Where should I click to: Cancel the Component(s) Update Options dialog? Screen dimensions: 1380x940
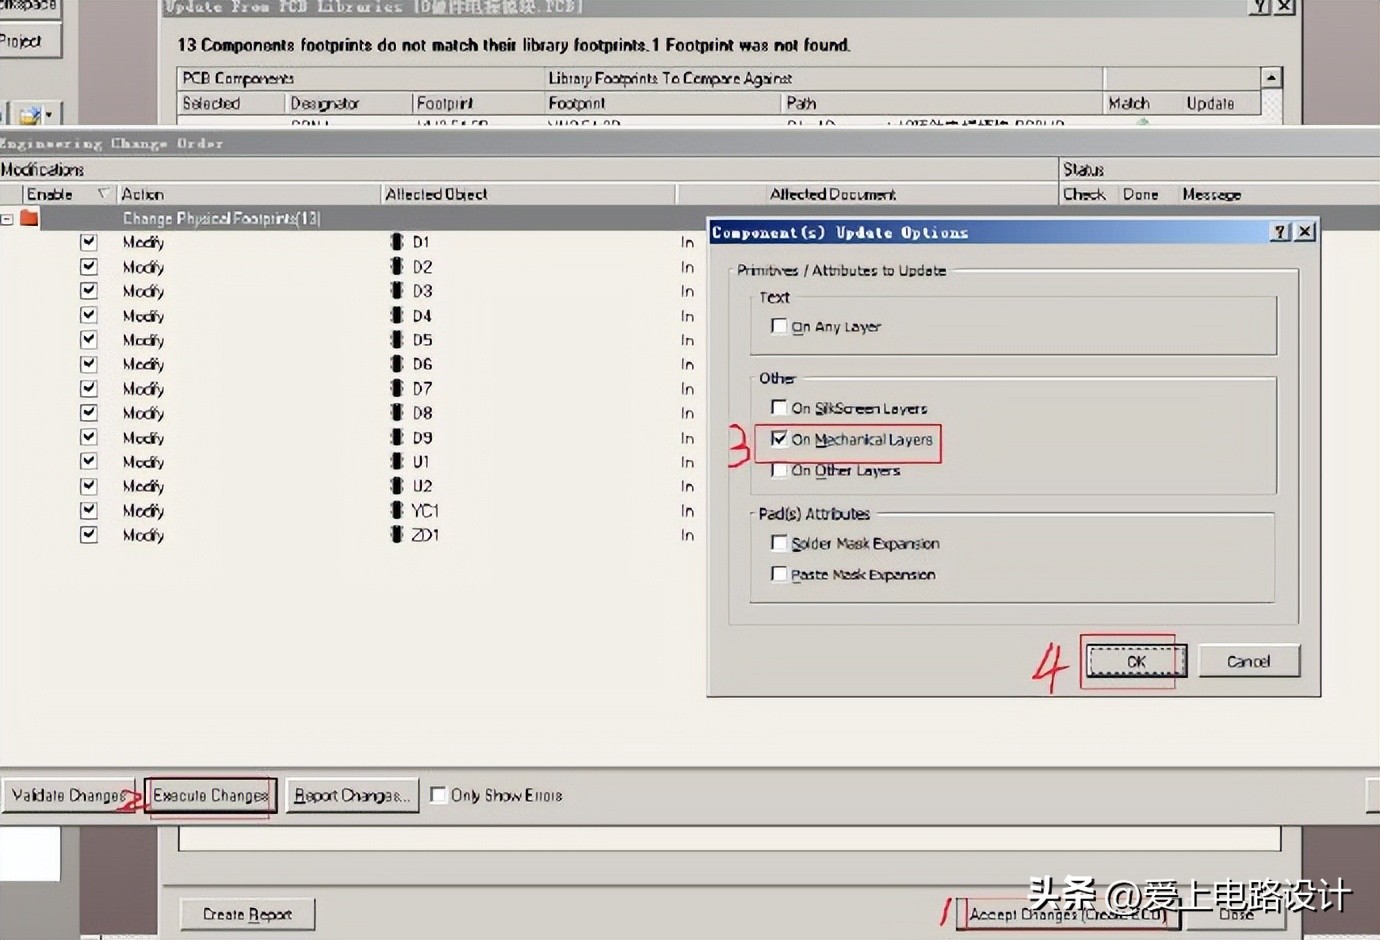coord(1249,661)
